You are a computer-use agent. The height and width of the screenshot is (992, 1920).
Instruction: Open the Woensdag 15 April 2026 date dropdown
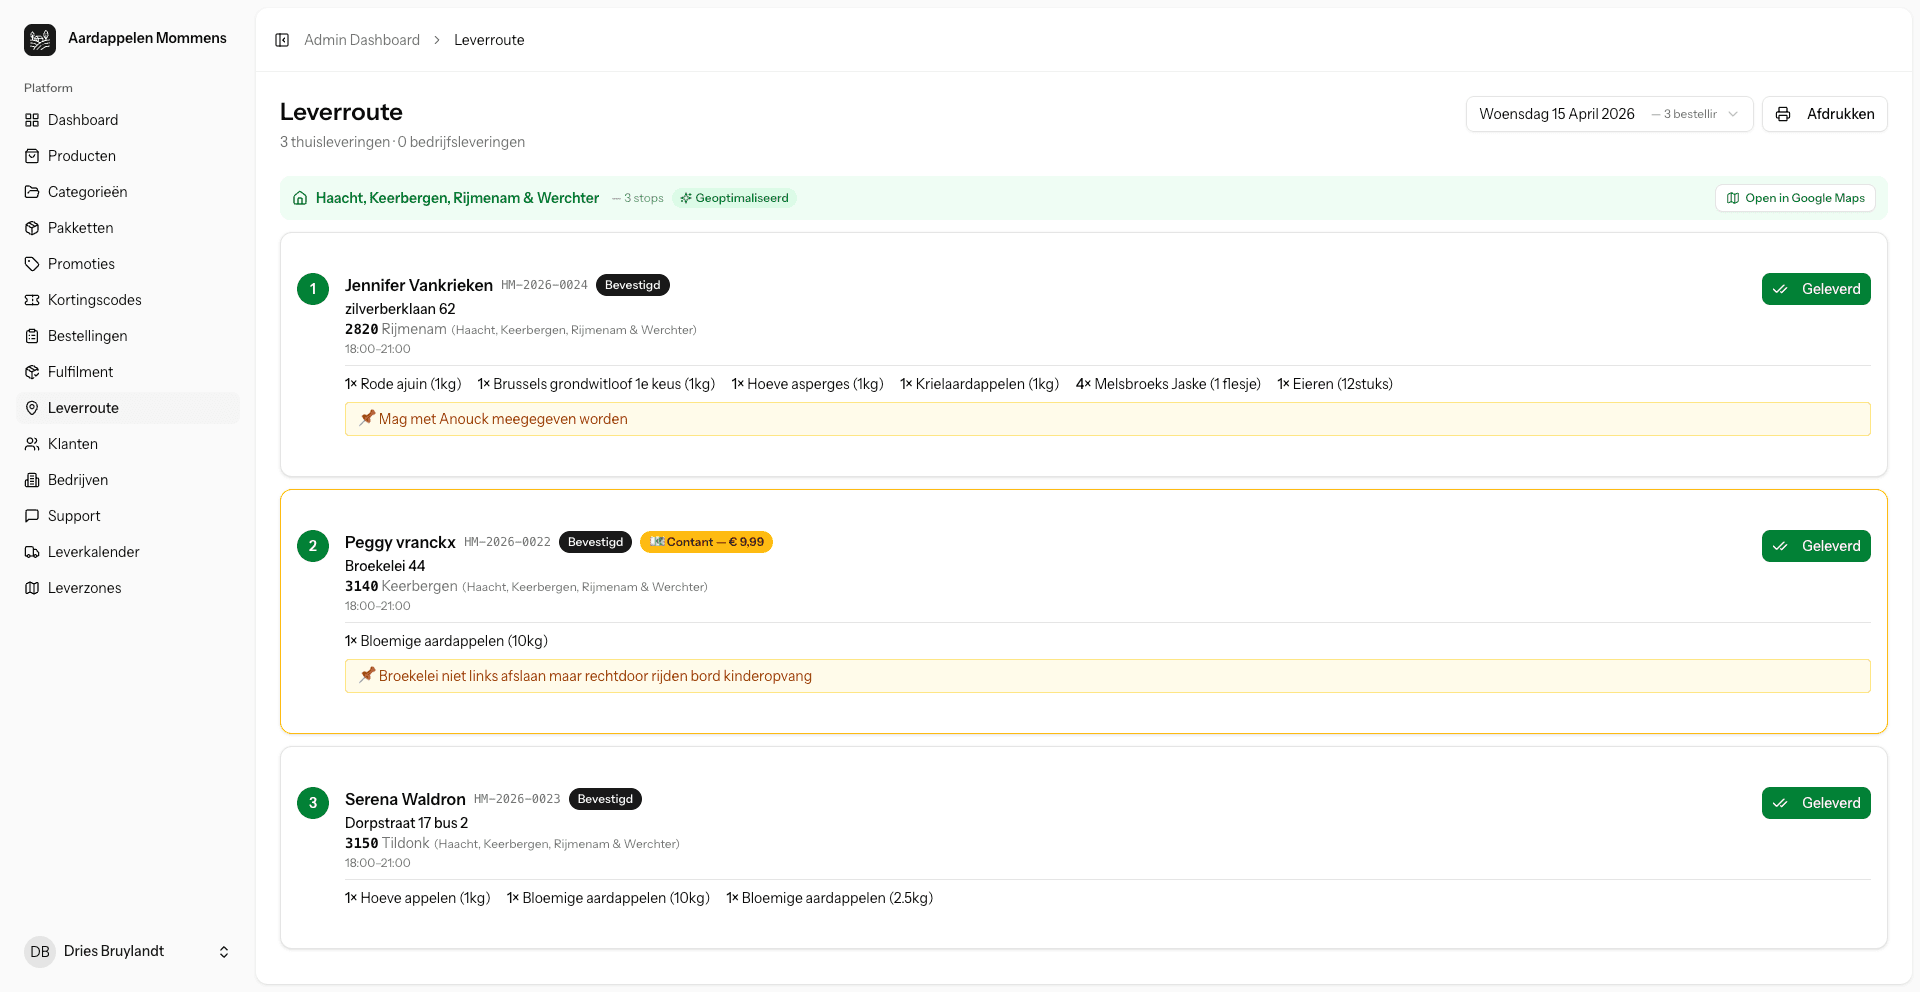[1609, 114]
